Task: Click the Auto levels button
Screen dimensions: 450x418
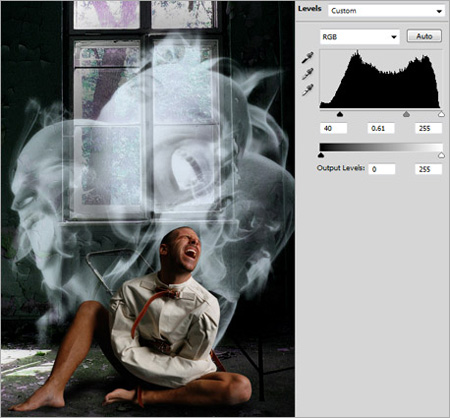Action: tap(424, 36)
